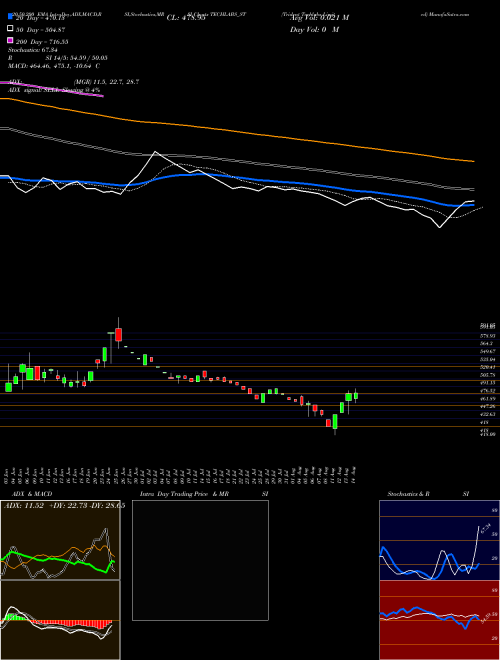The width and height of the screenshot is (500, 660).
Task: Open the ADX indicator chart panel
Action: (60, 540)
